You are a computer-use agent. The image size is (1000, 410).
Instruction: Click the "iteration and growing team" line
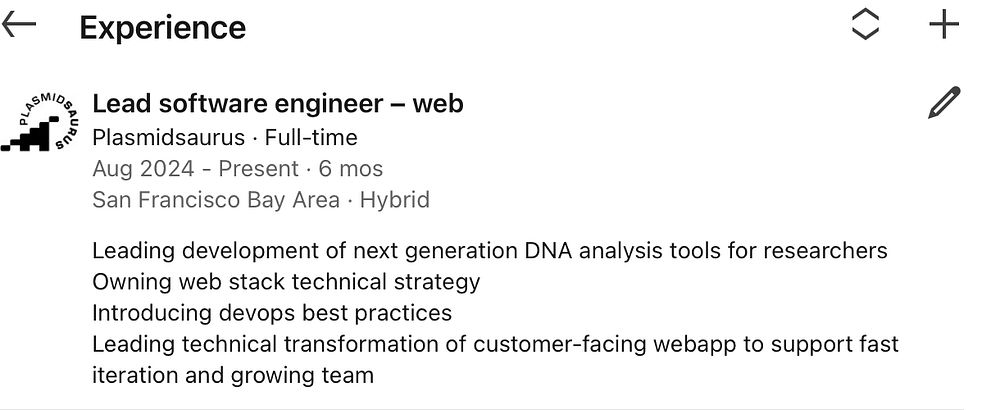(233, 376)
